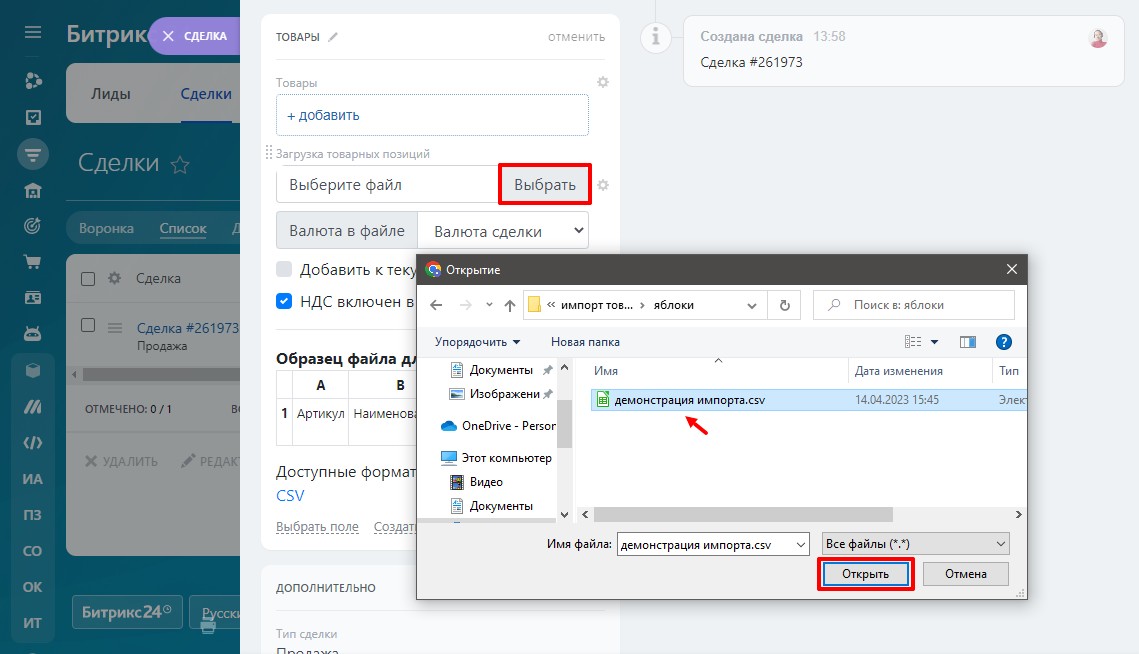Open the gear settings beside Выбрать button
The image size is (1139, 654).
coord(603,185)
